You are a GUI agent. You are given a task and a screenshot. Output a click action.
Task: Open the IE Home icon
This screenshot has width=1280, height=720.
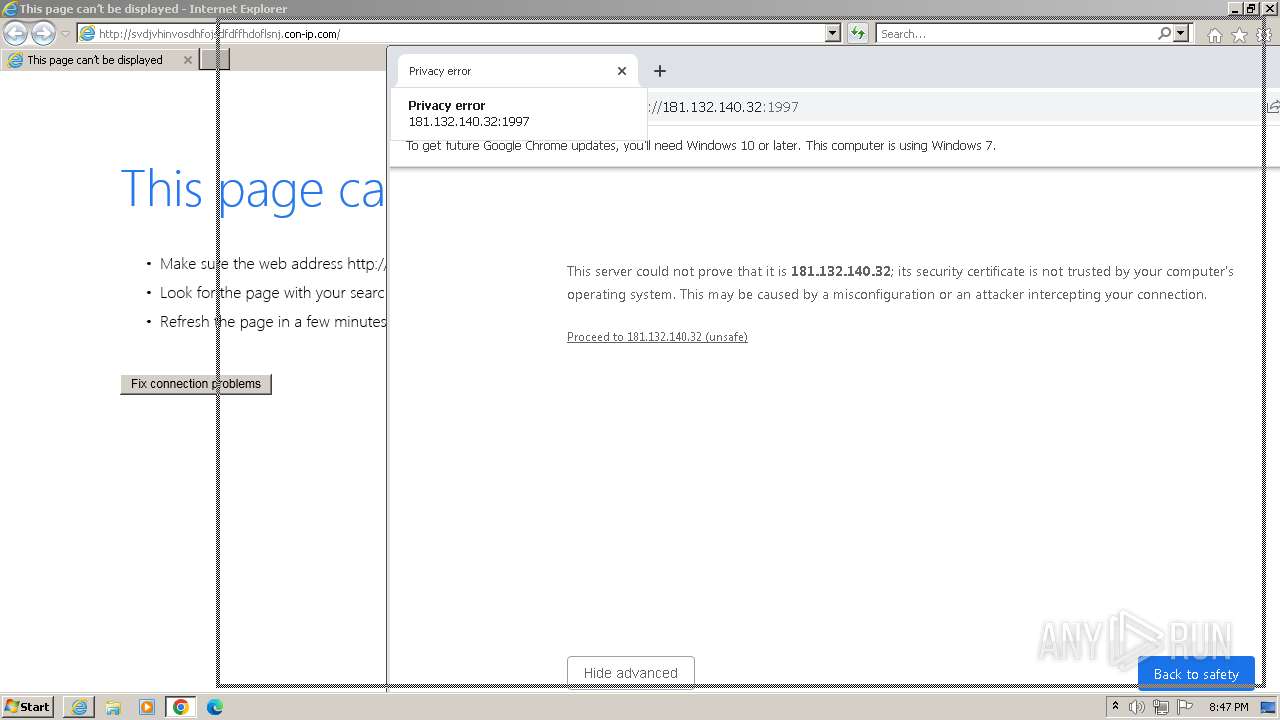1214,35
